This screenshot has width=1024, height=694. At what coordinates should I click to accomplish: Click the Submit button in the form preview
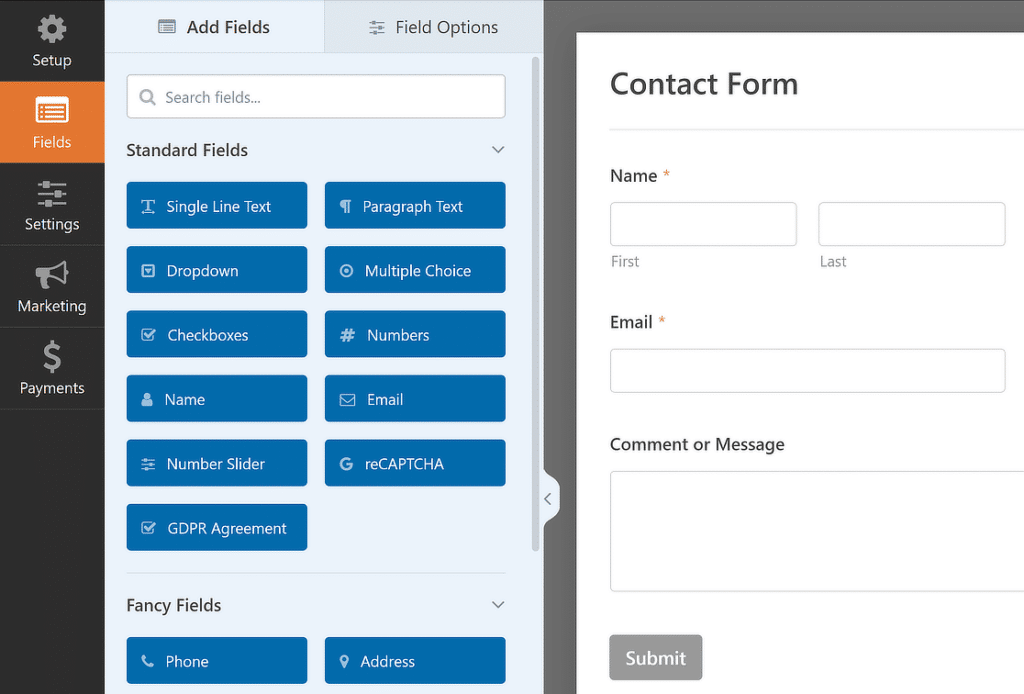click(655, 657)
